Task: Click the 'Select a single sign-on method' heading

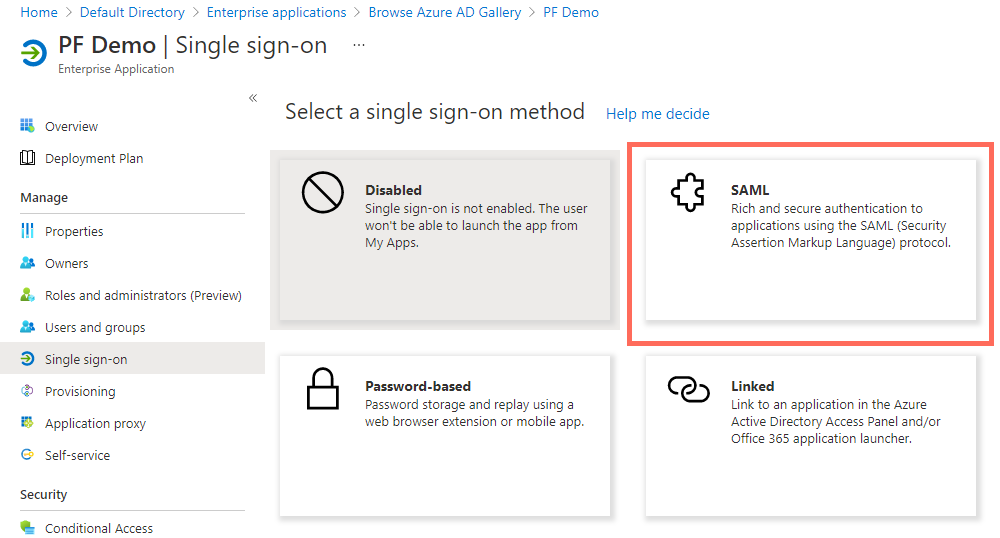Action: [x=435, y=112]
